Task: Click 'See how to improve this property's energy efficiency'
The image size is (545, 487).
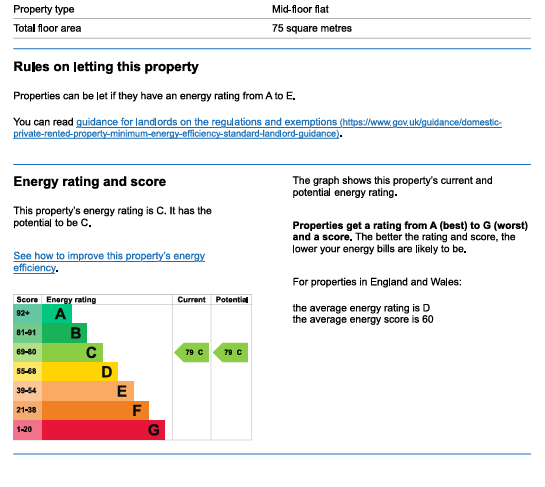Action: point(109,262)
